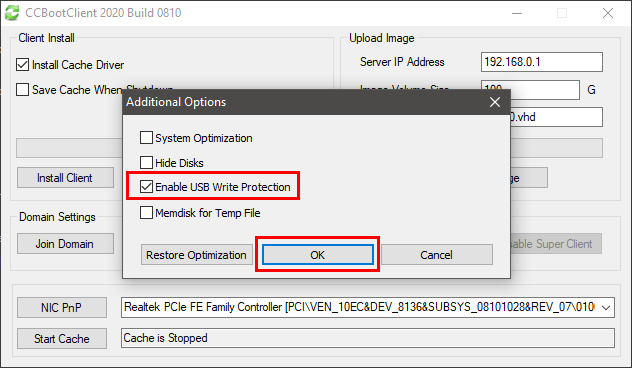Toggle the Install Cache Driver checkbox
Image resolution: width=632 pixels, height=368 pixels.
click(x=23, y=64)
